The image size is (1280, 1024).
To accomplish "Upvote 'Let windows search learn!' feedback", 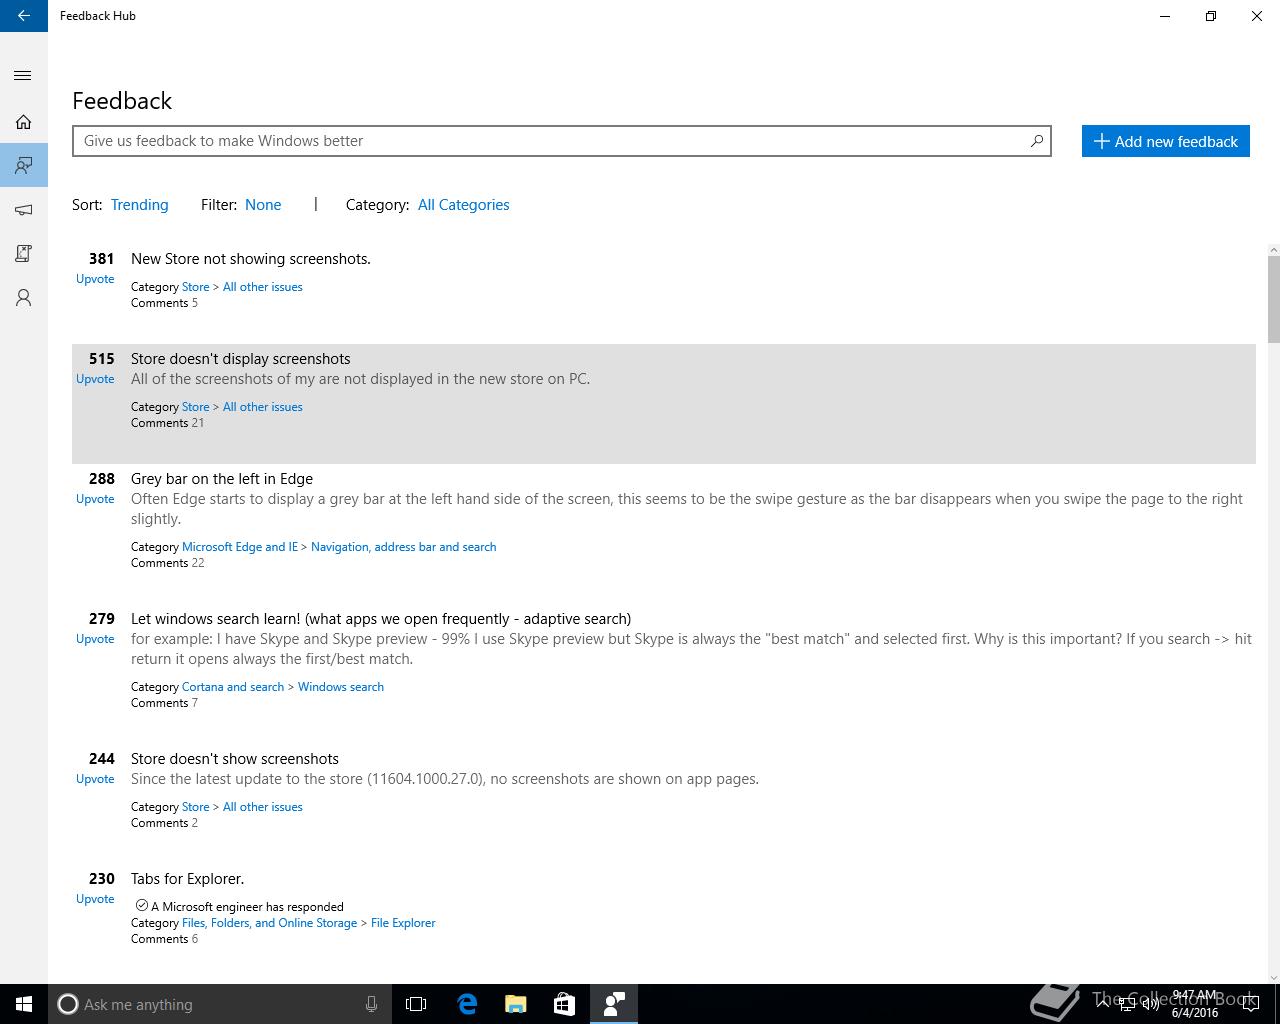I will point(95,639).
